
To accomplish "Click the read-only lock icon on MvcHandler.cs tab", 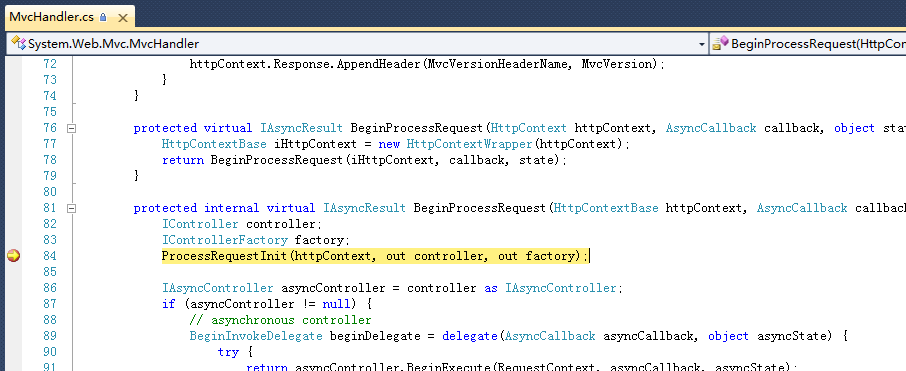I will click(x=103, y=17).
